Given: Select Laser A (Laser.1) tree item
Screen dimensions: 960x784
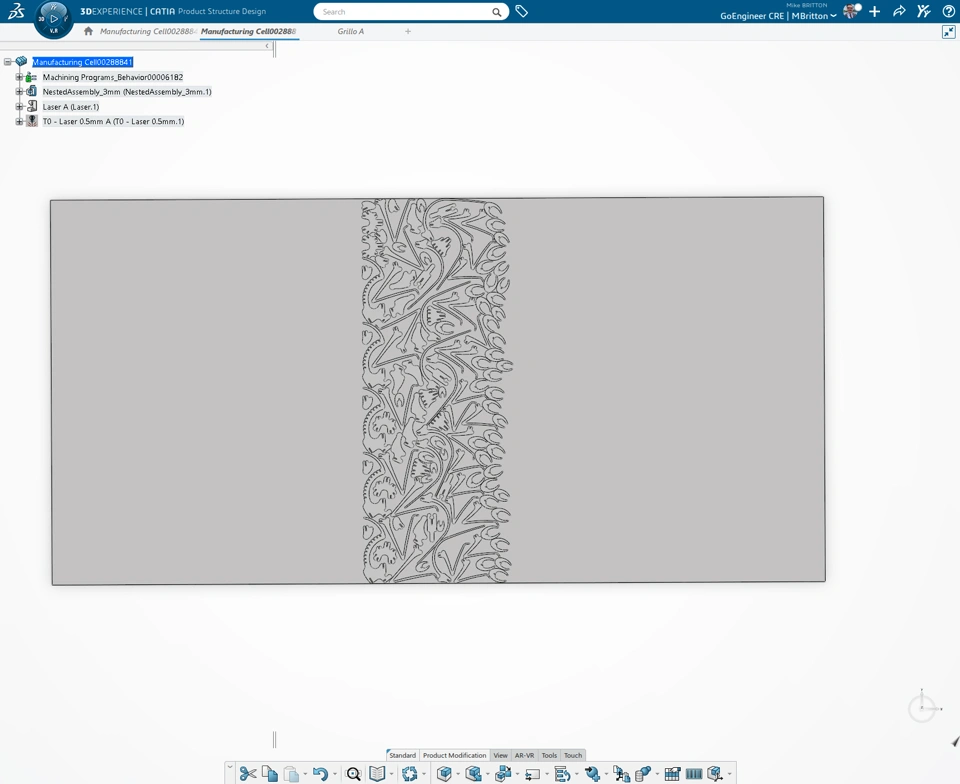Looking at the screenshot, I should coord(70,106).
